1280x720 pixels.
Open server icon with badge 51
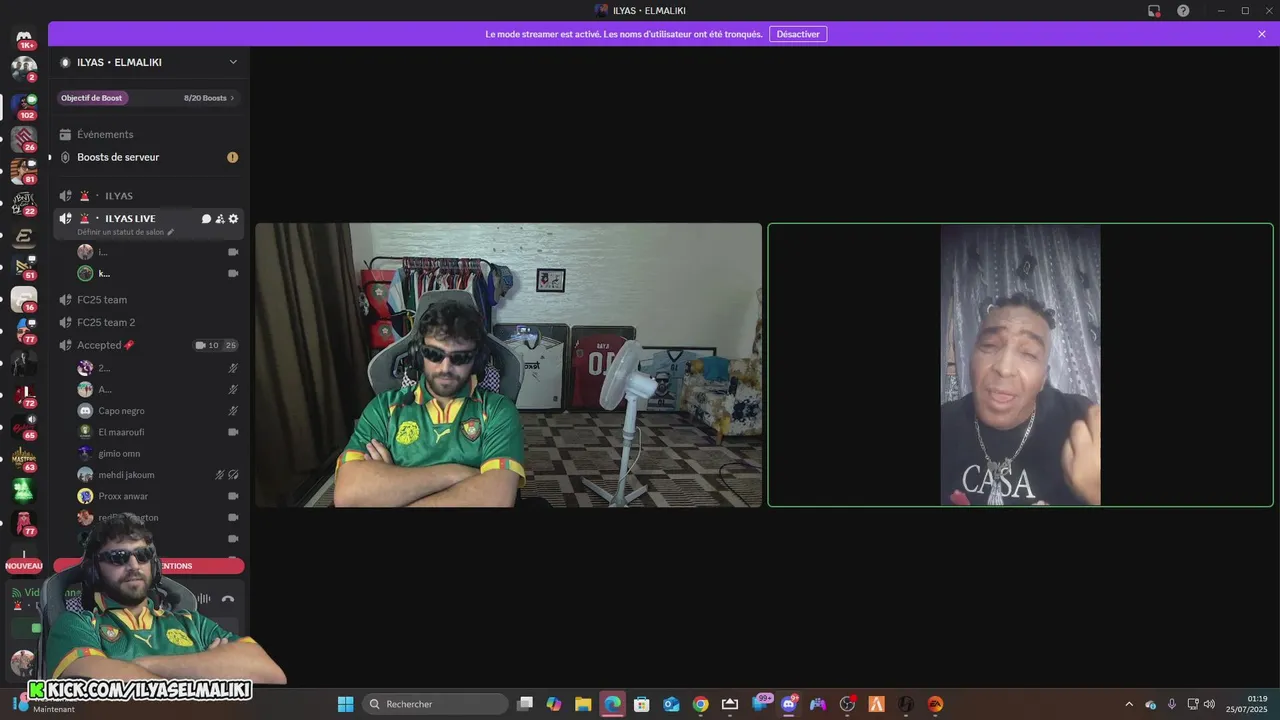click(x=24, y=266)
